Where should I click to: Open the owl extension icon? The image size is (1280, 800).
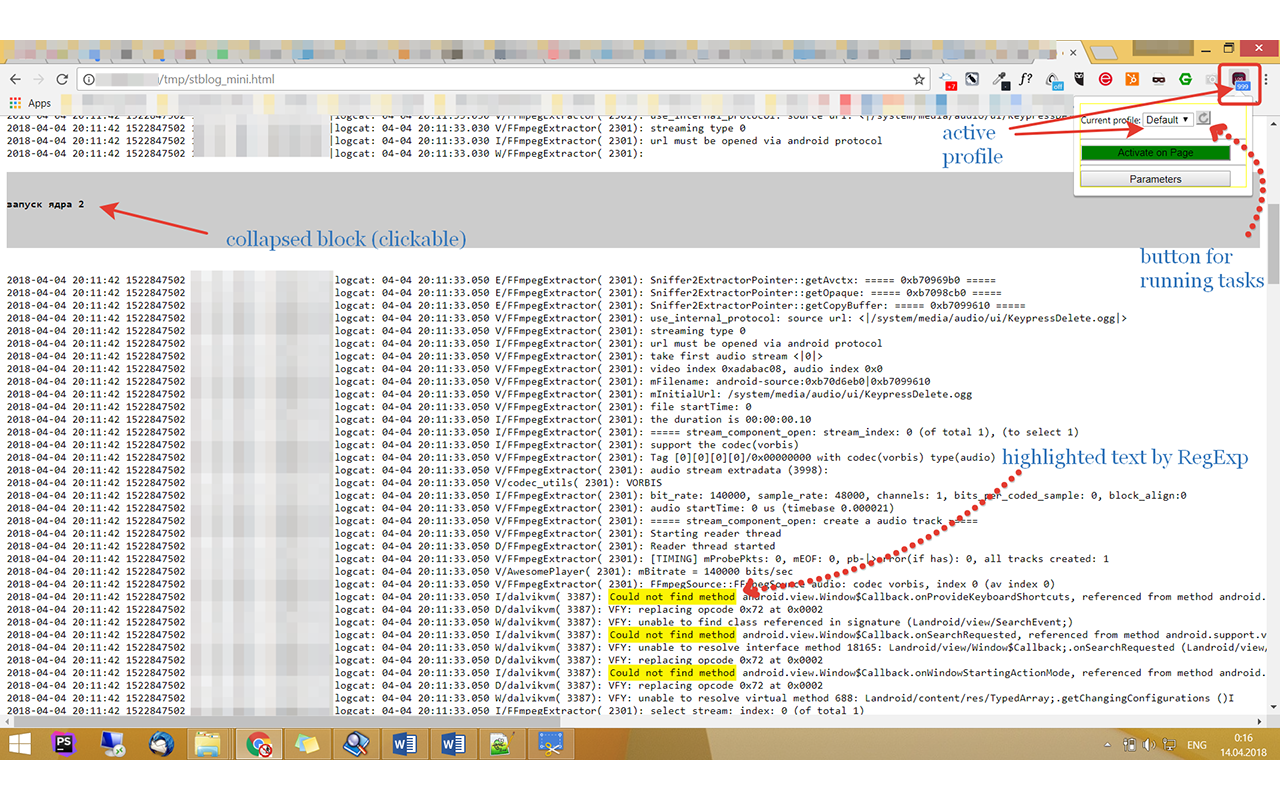click(1080, 79)
